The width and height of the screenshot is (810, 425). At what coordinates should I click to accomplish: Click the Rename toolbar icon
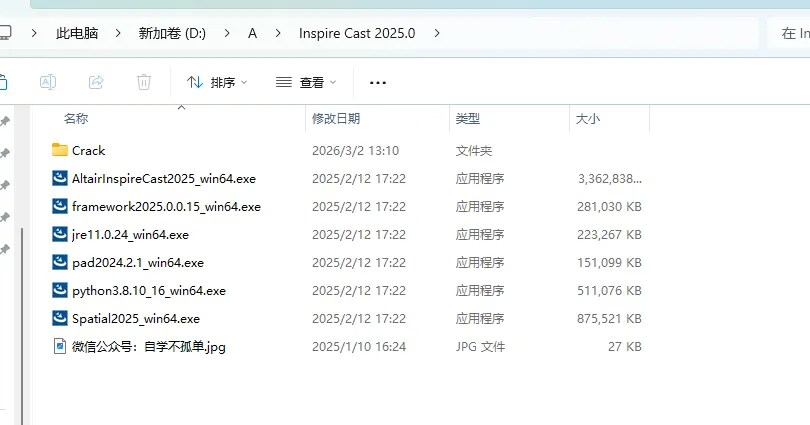(48, 82)
